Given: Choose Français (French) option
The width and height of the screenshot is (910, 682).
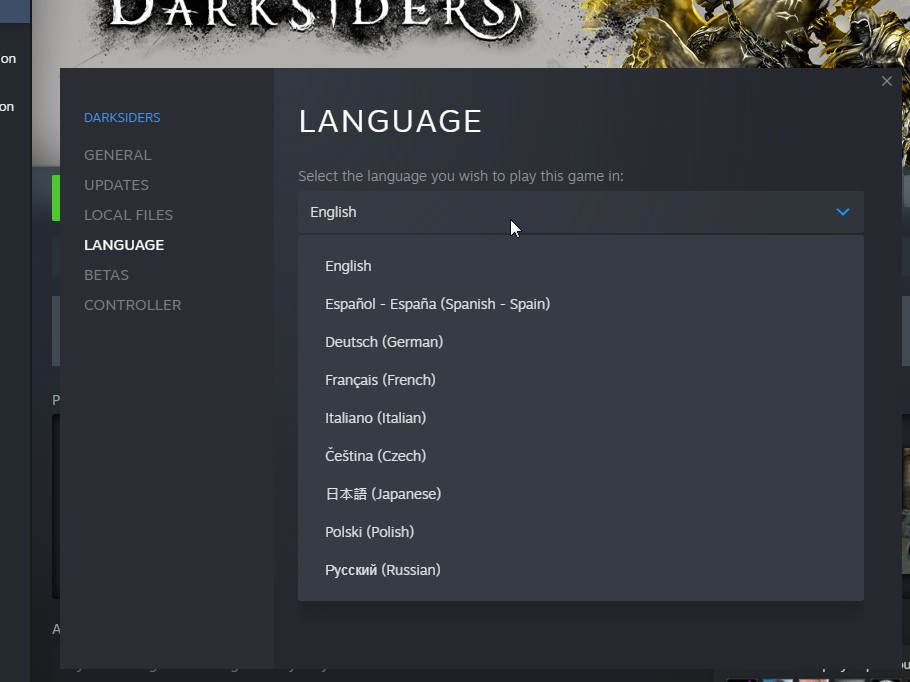Looking at the screenshot, I should click(x=580, y=380).
